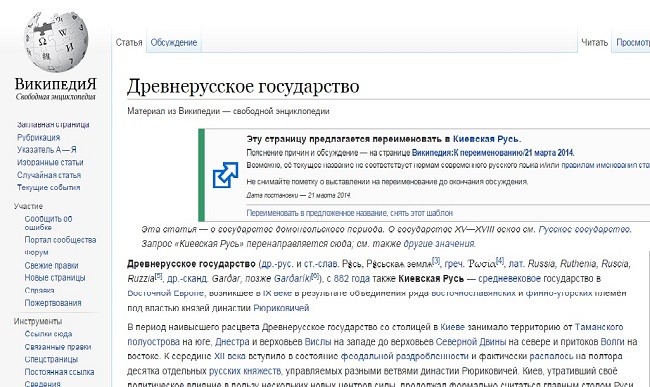Click Переименовать в предложенное название link
The width and height of the screenshot is (650, 387).
(x=317, y=213)
